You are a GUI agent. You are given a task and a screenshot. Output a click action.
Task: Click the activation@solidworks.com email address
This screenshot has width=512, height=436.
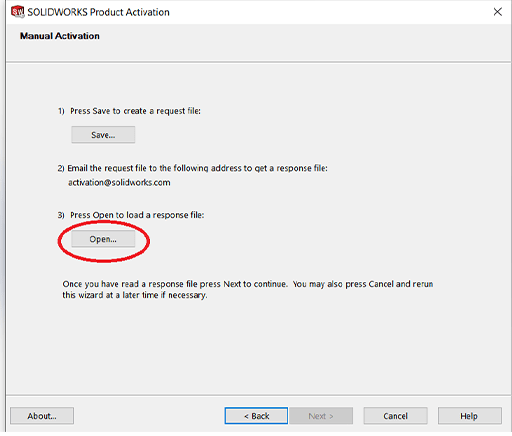pyautogui.click(x=119, y=182)
